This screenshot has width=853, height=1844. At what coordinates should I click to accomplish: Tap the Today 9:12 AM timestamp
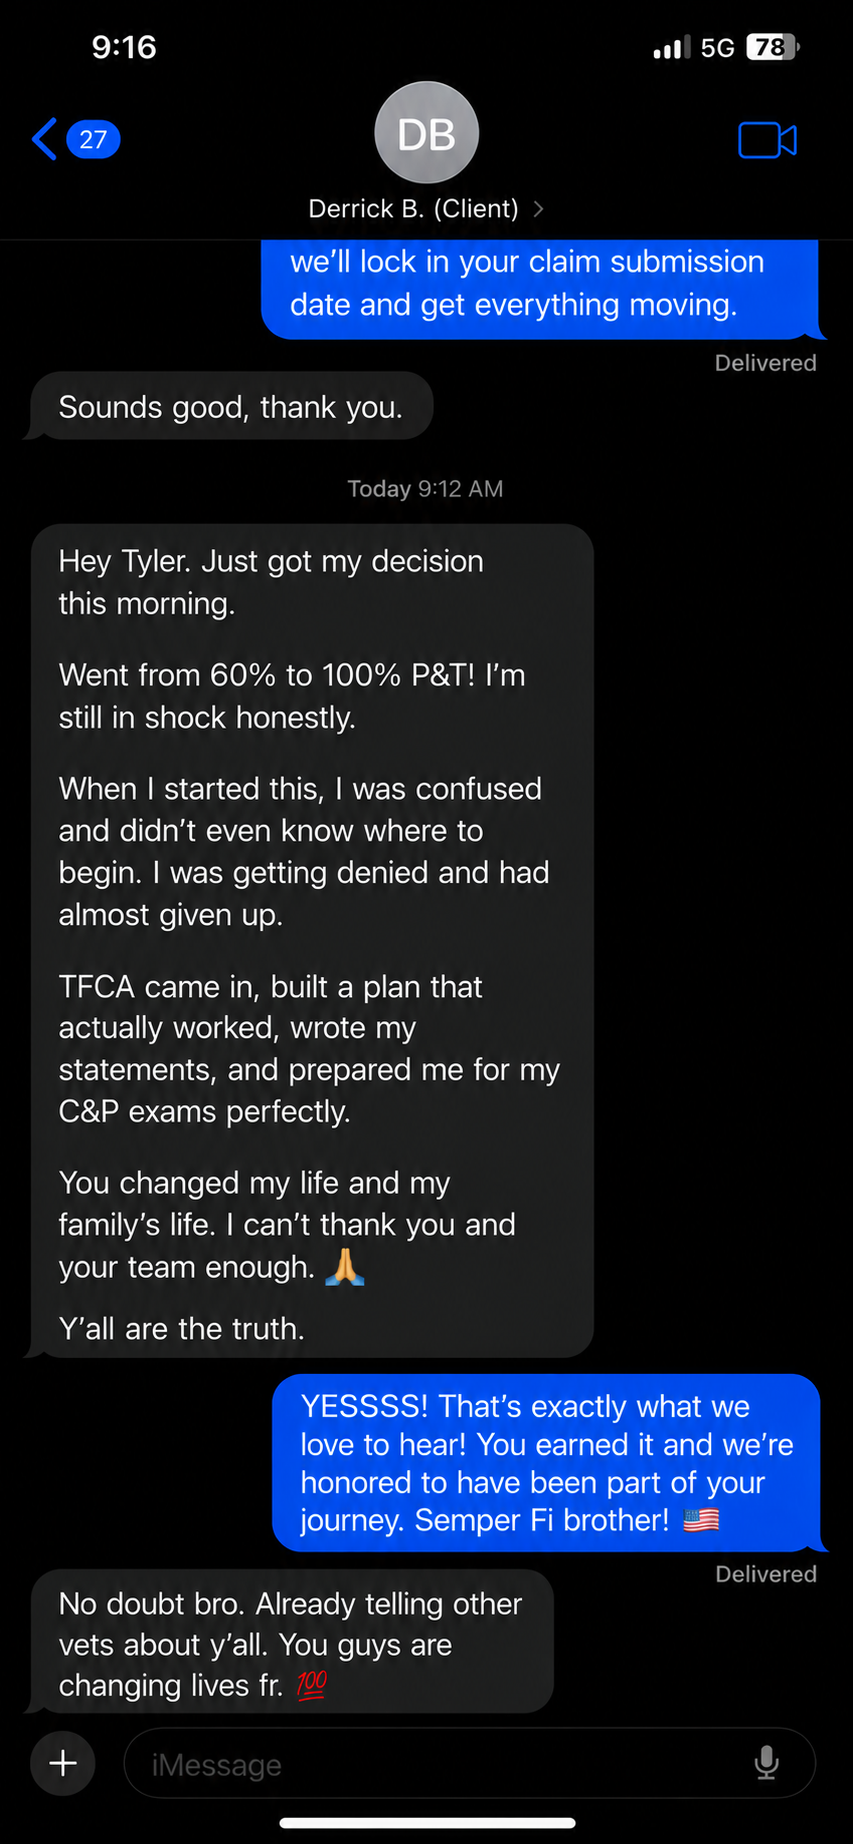click(x=425, y=489)
